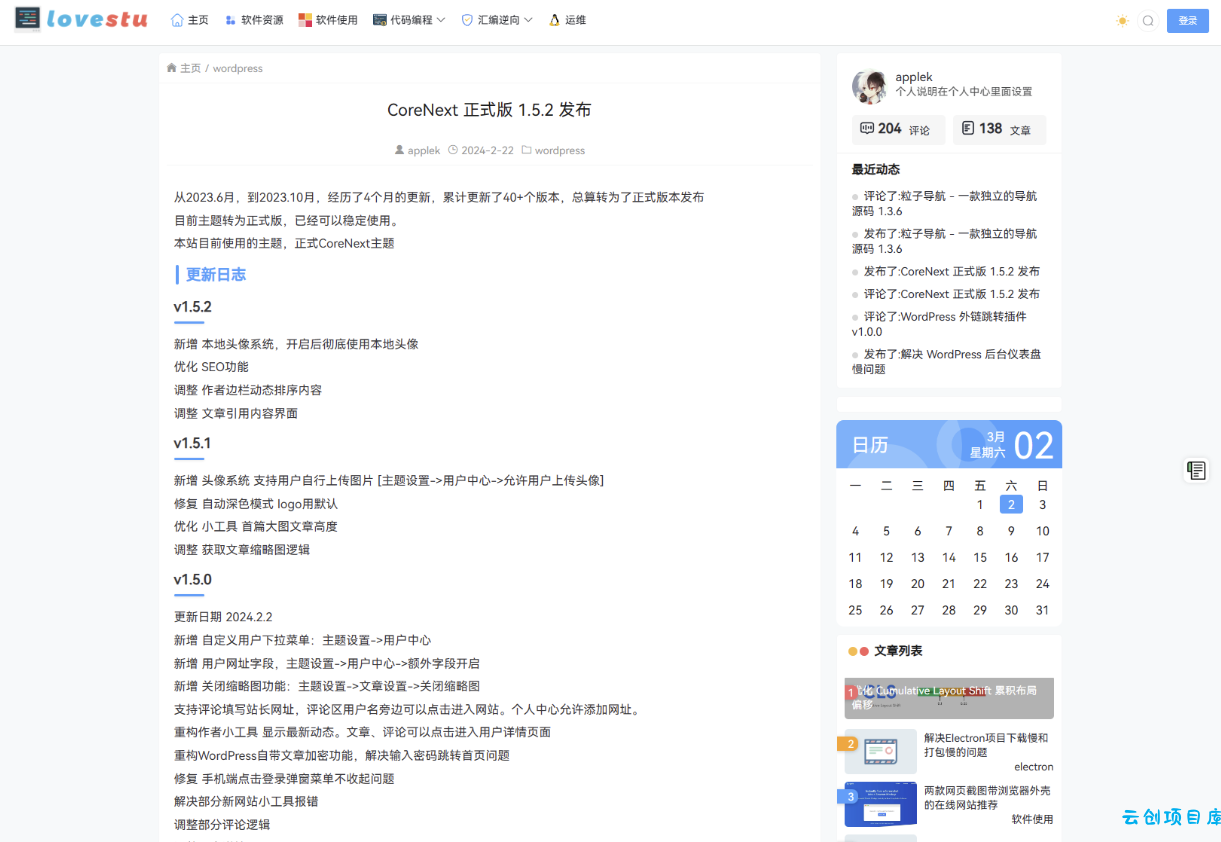
Task: Open the floating table-of-contents icon
Action: [1196, 470]
